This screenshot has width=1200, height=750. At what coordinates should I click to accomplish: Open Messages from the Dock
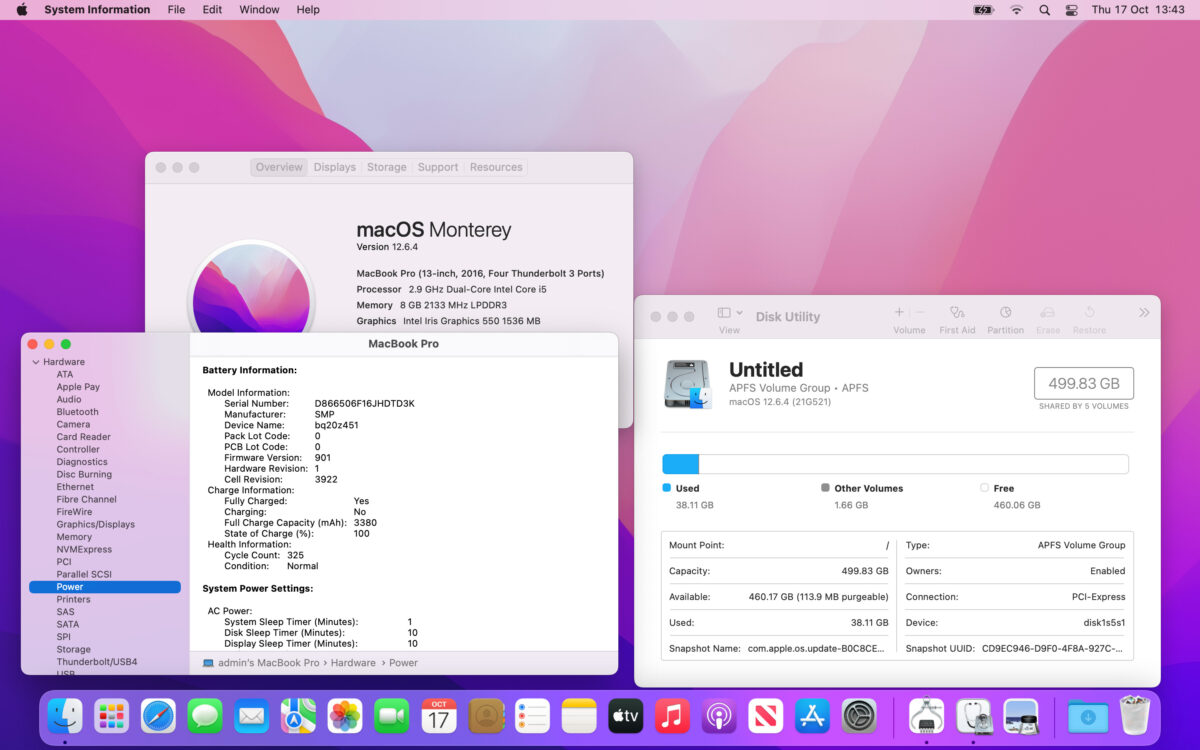coord(205,715)
